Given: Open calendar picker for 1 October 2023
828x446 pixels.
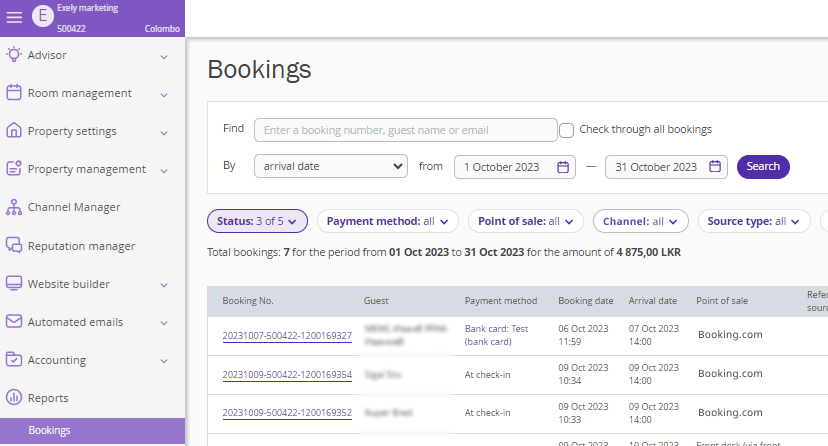Looking at the screenshot, I should [563, 167].
